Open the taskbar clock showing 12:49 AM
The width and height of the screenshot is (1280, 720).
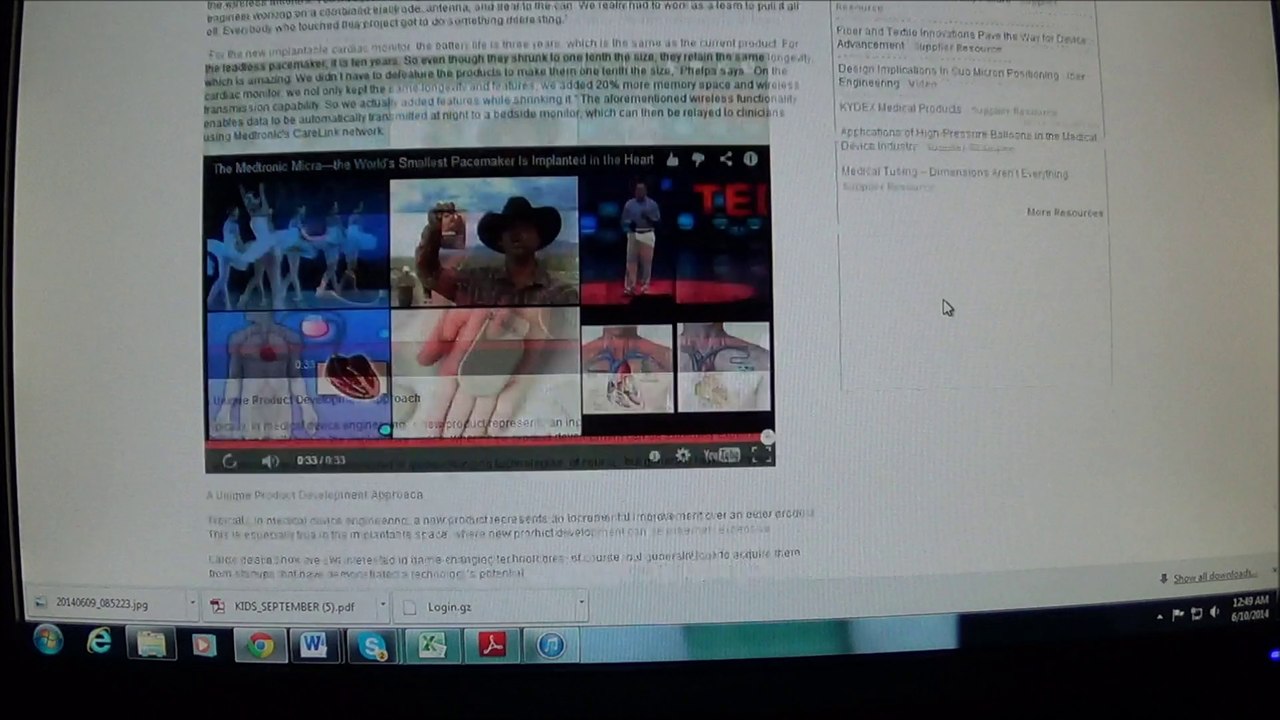1250,608
